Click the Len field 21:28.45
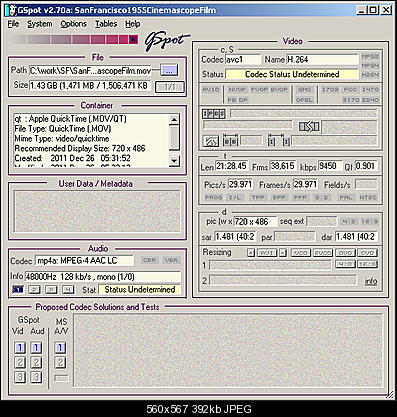Image resolution: width=397 pixels, height=417 pixels. (232, 166)
